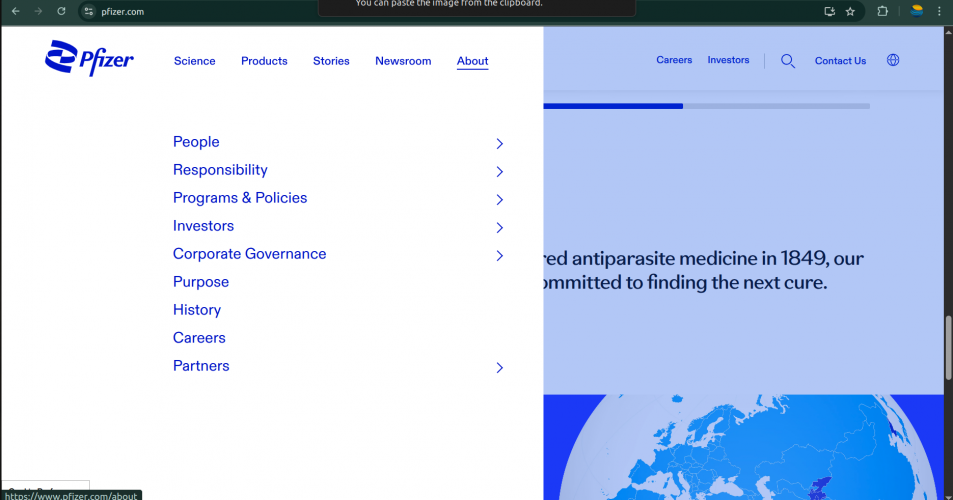Open the Stories menu
This screenshot has height=500, width=953.
click(x=331, y=61)
